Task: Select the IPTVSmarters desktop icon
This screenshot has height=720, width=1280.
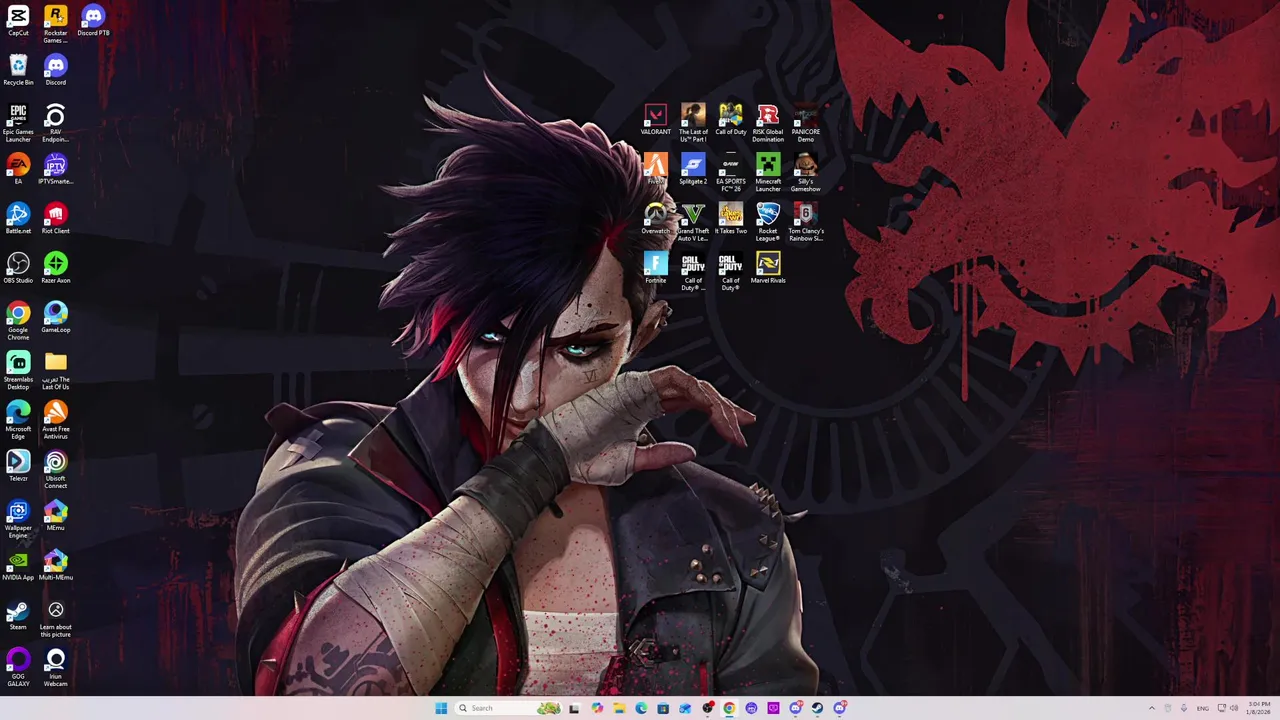Action: [x=56, y=169]
